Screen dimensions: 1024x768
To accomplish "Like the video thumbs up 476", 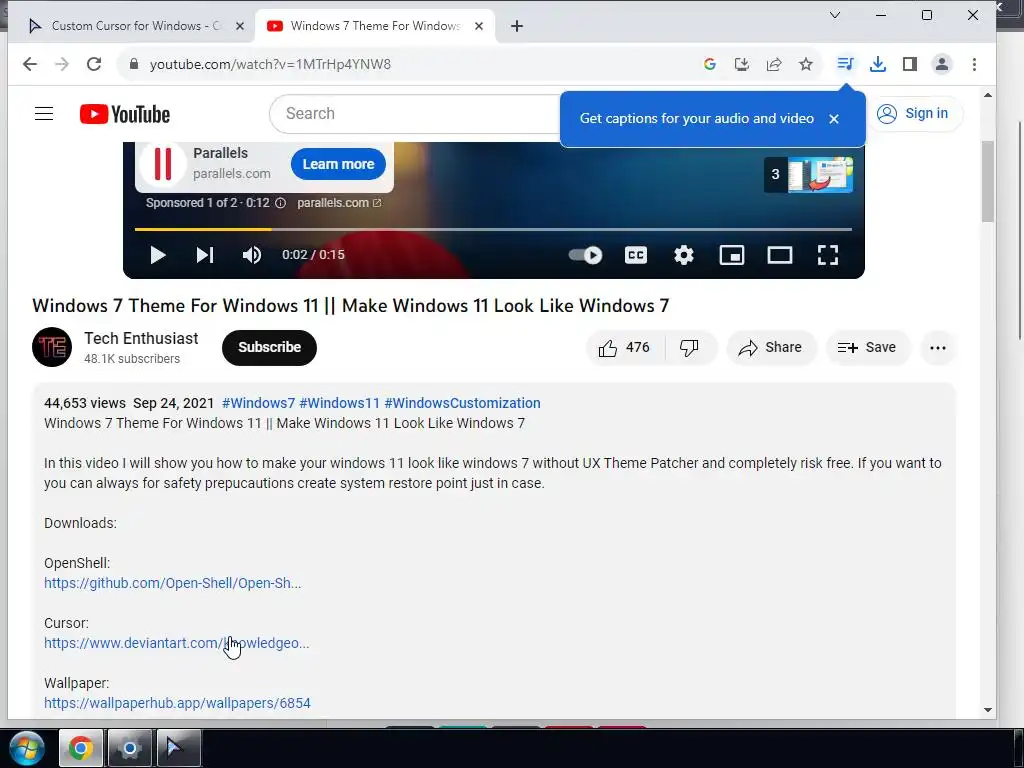I will (x=624, y=347).
